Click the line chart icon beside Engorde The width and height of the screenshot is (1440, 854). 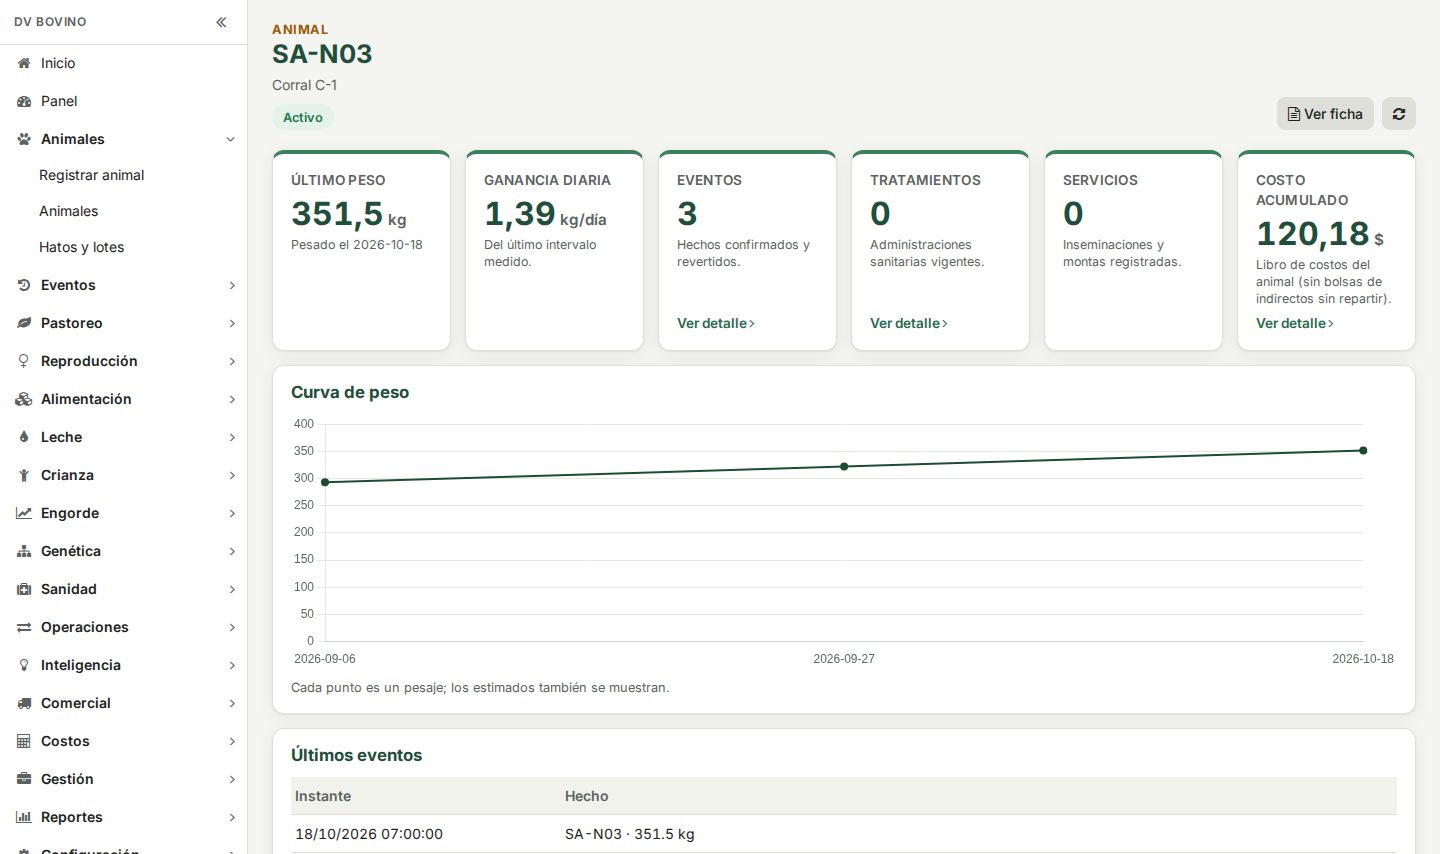(24, 513)
